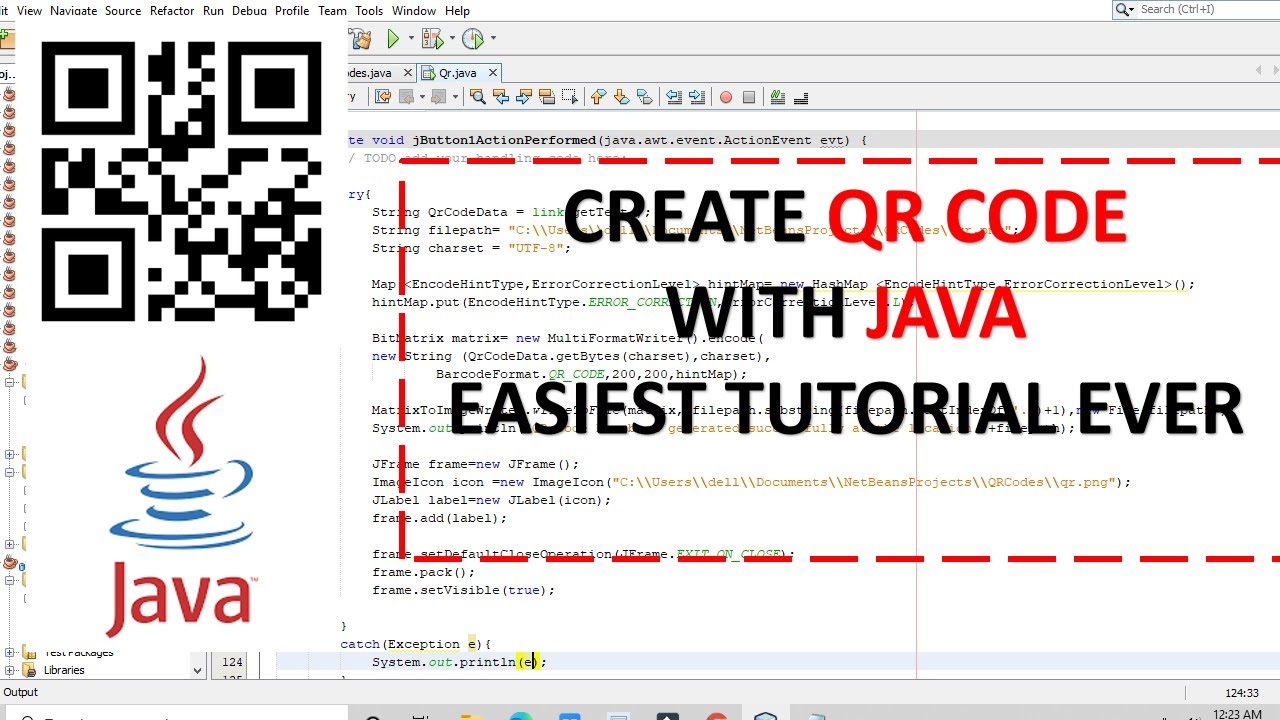This screenshot has width=1280, height=720.
Task: Click the Profile Project clock icon
Action: (473, 39)
